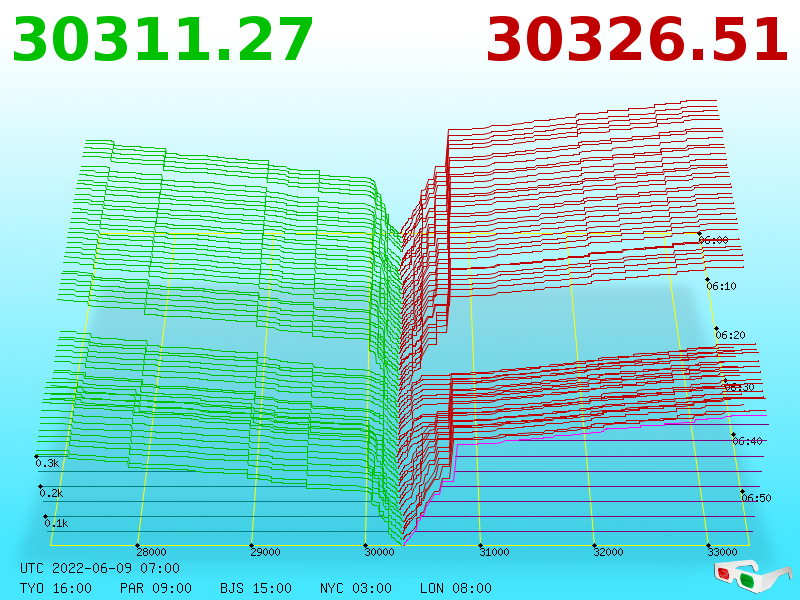Click the 0.1k depth axis label
Viewport: 800px width, 600px height.
point(56,523)
